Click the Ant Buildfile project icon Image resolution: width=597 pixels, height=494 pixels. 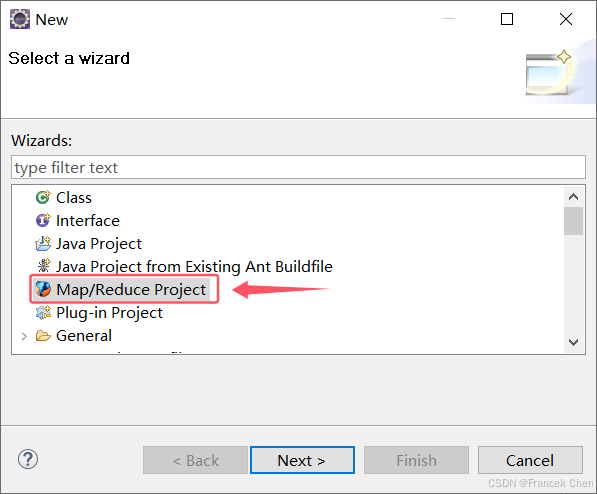(x=43, y=266)
